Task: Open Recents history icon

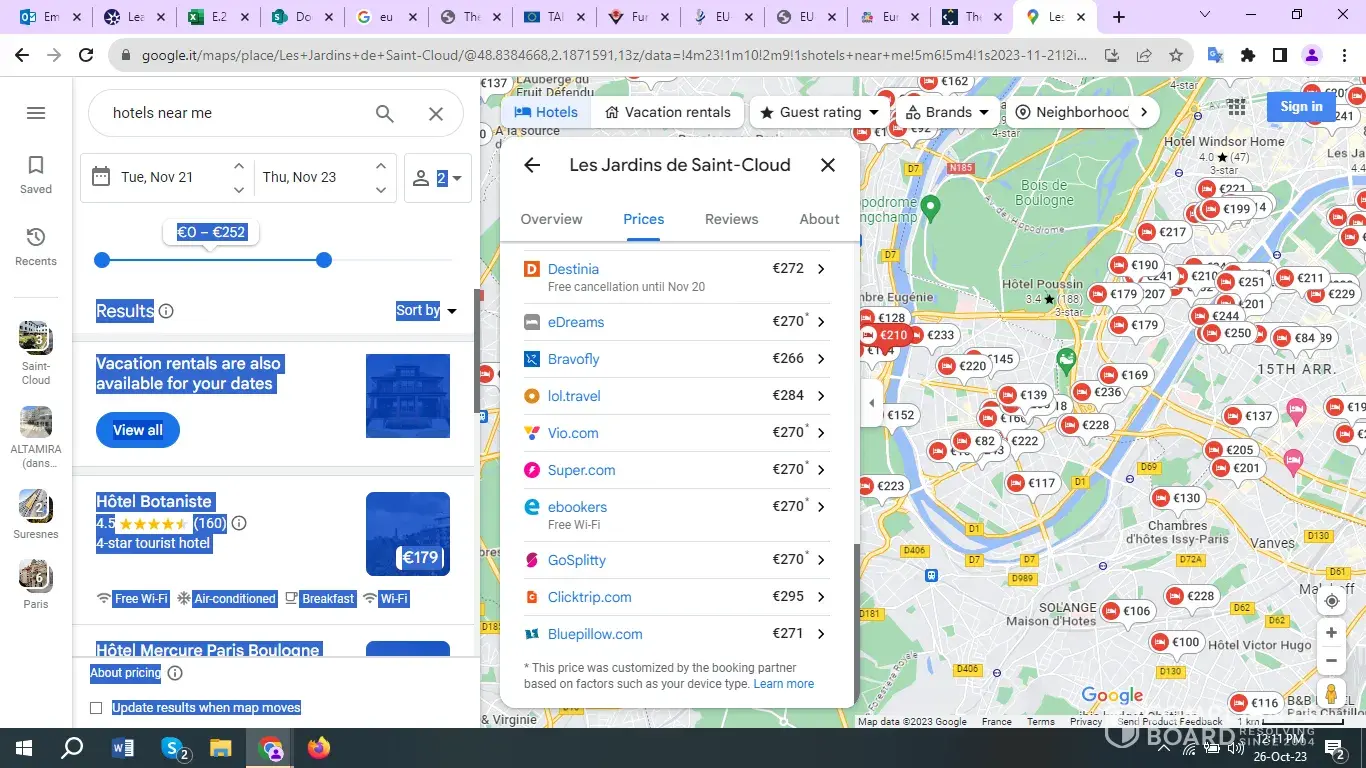Action: (36, 238)
